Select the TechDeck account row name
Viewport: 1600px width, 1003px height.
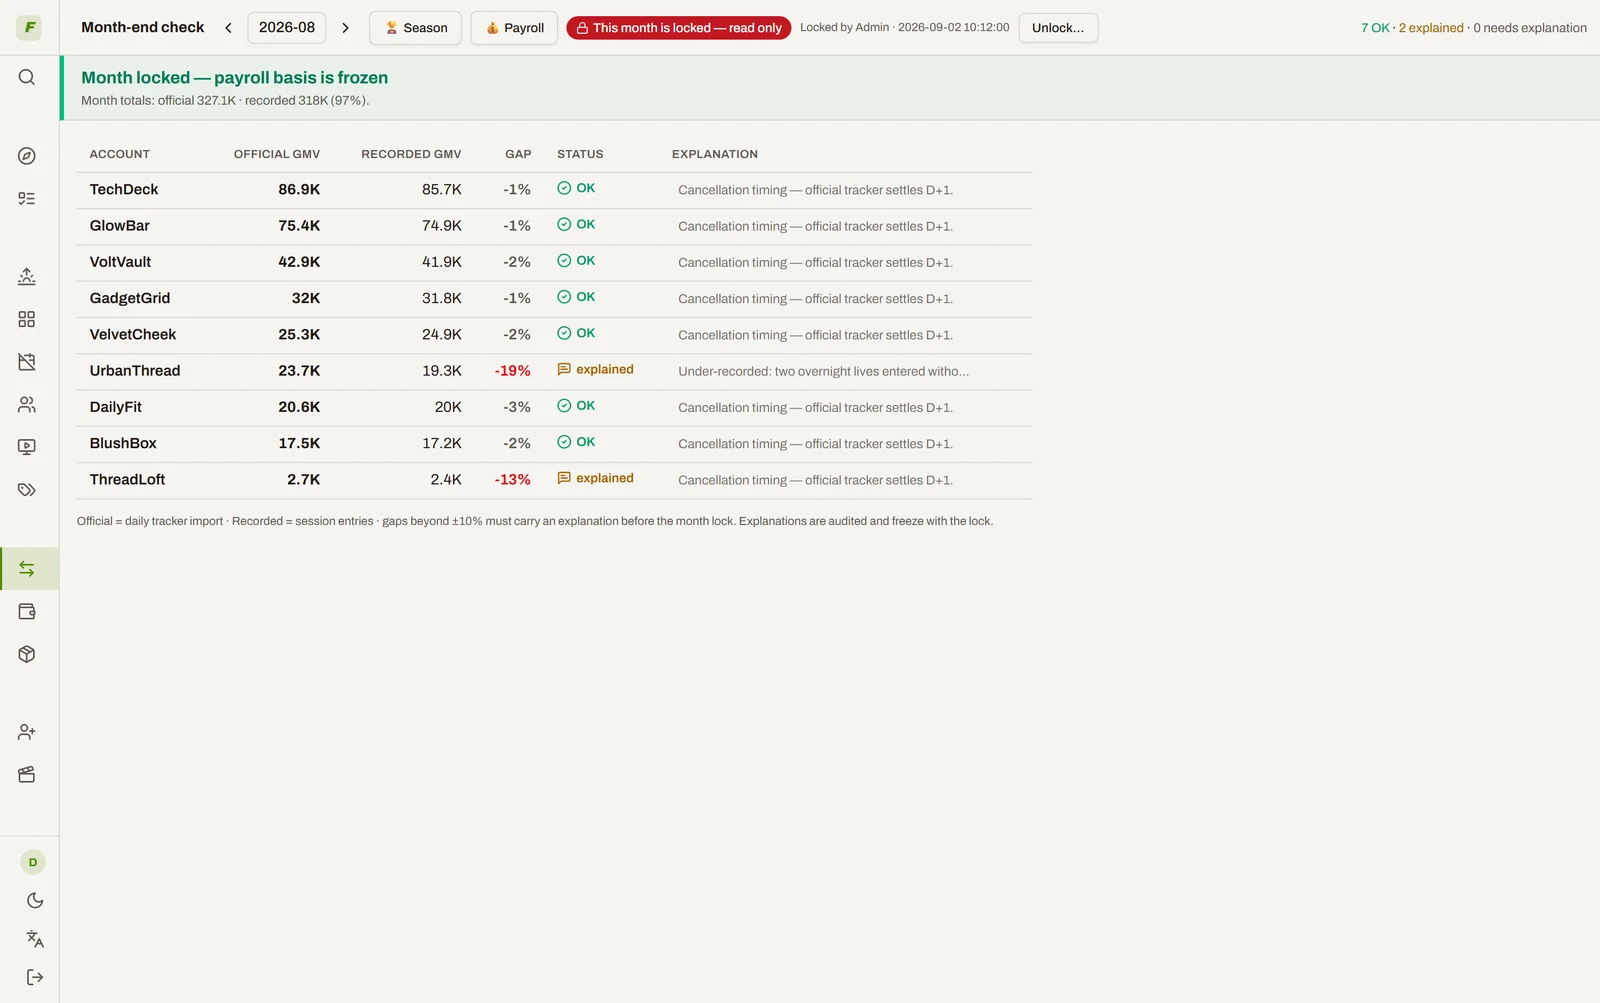click(x=124, y=189)
